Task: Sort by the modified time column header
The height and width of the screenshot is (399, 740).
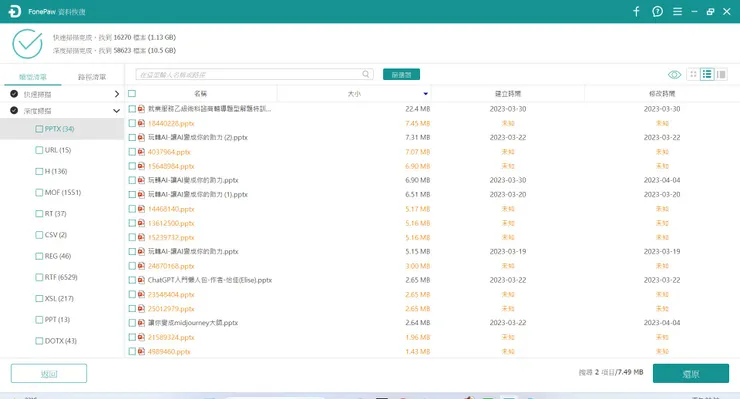Action: (x=662, y=94)
